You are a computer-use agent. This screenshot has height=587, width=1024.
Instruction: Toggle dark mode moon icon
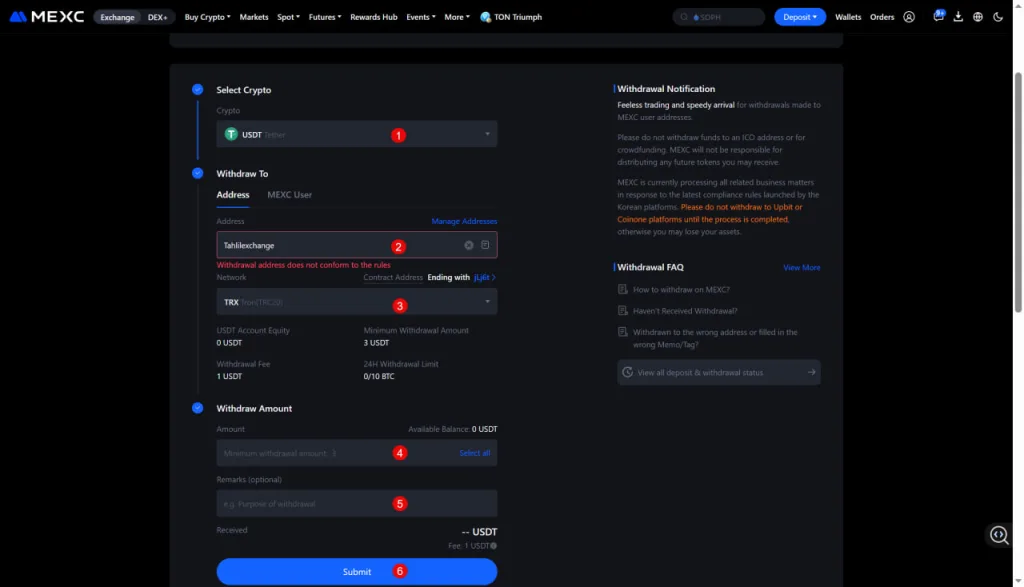pos(998,17)
